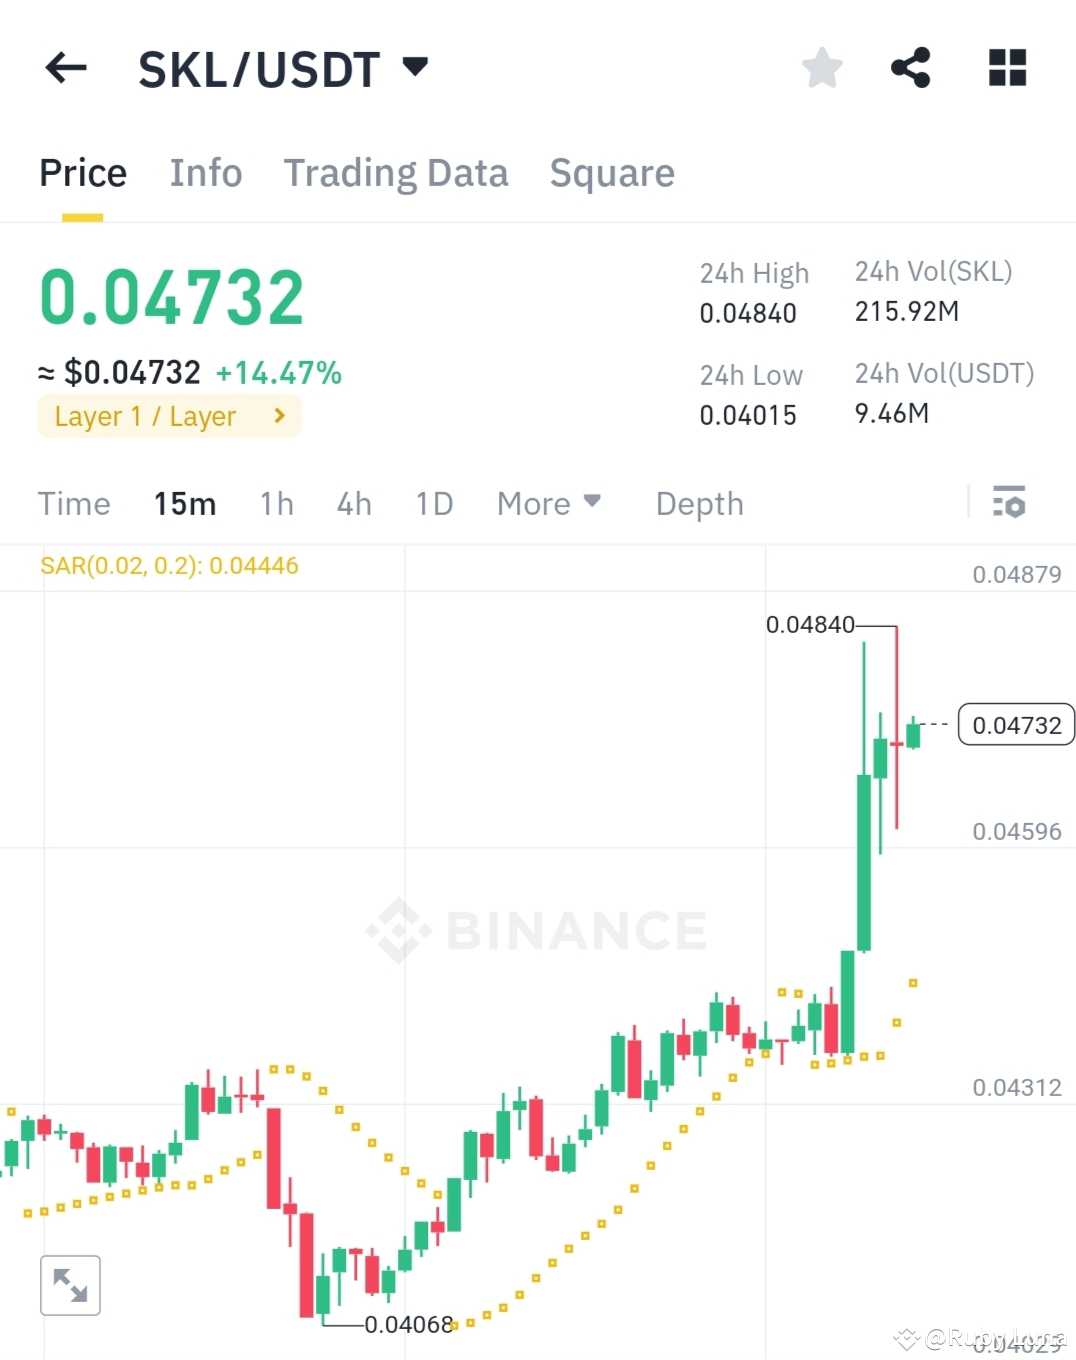View the Depth chart

699,503
